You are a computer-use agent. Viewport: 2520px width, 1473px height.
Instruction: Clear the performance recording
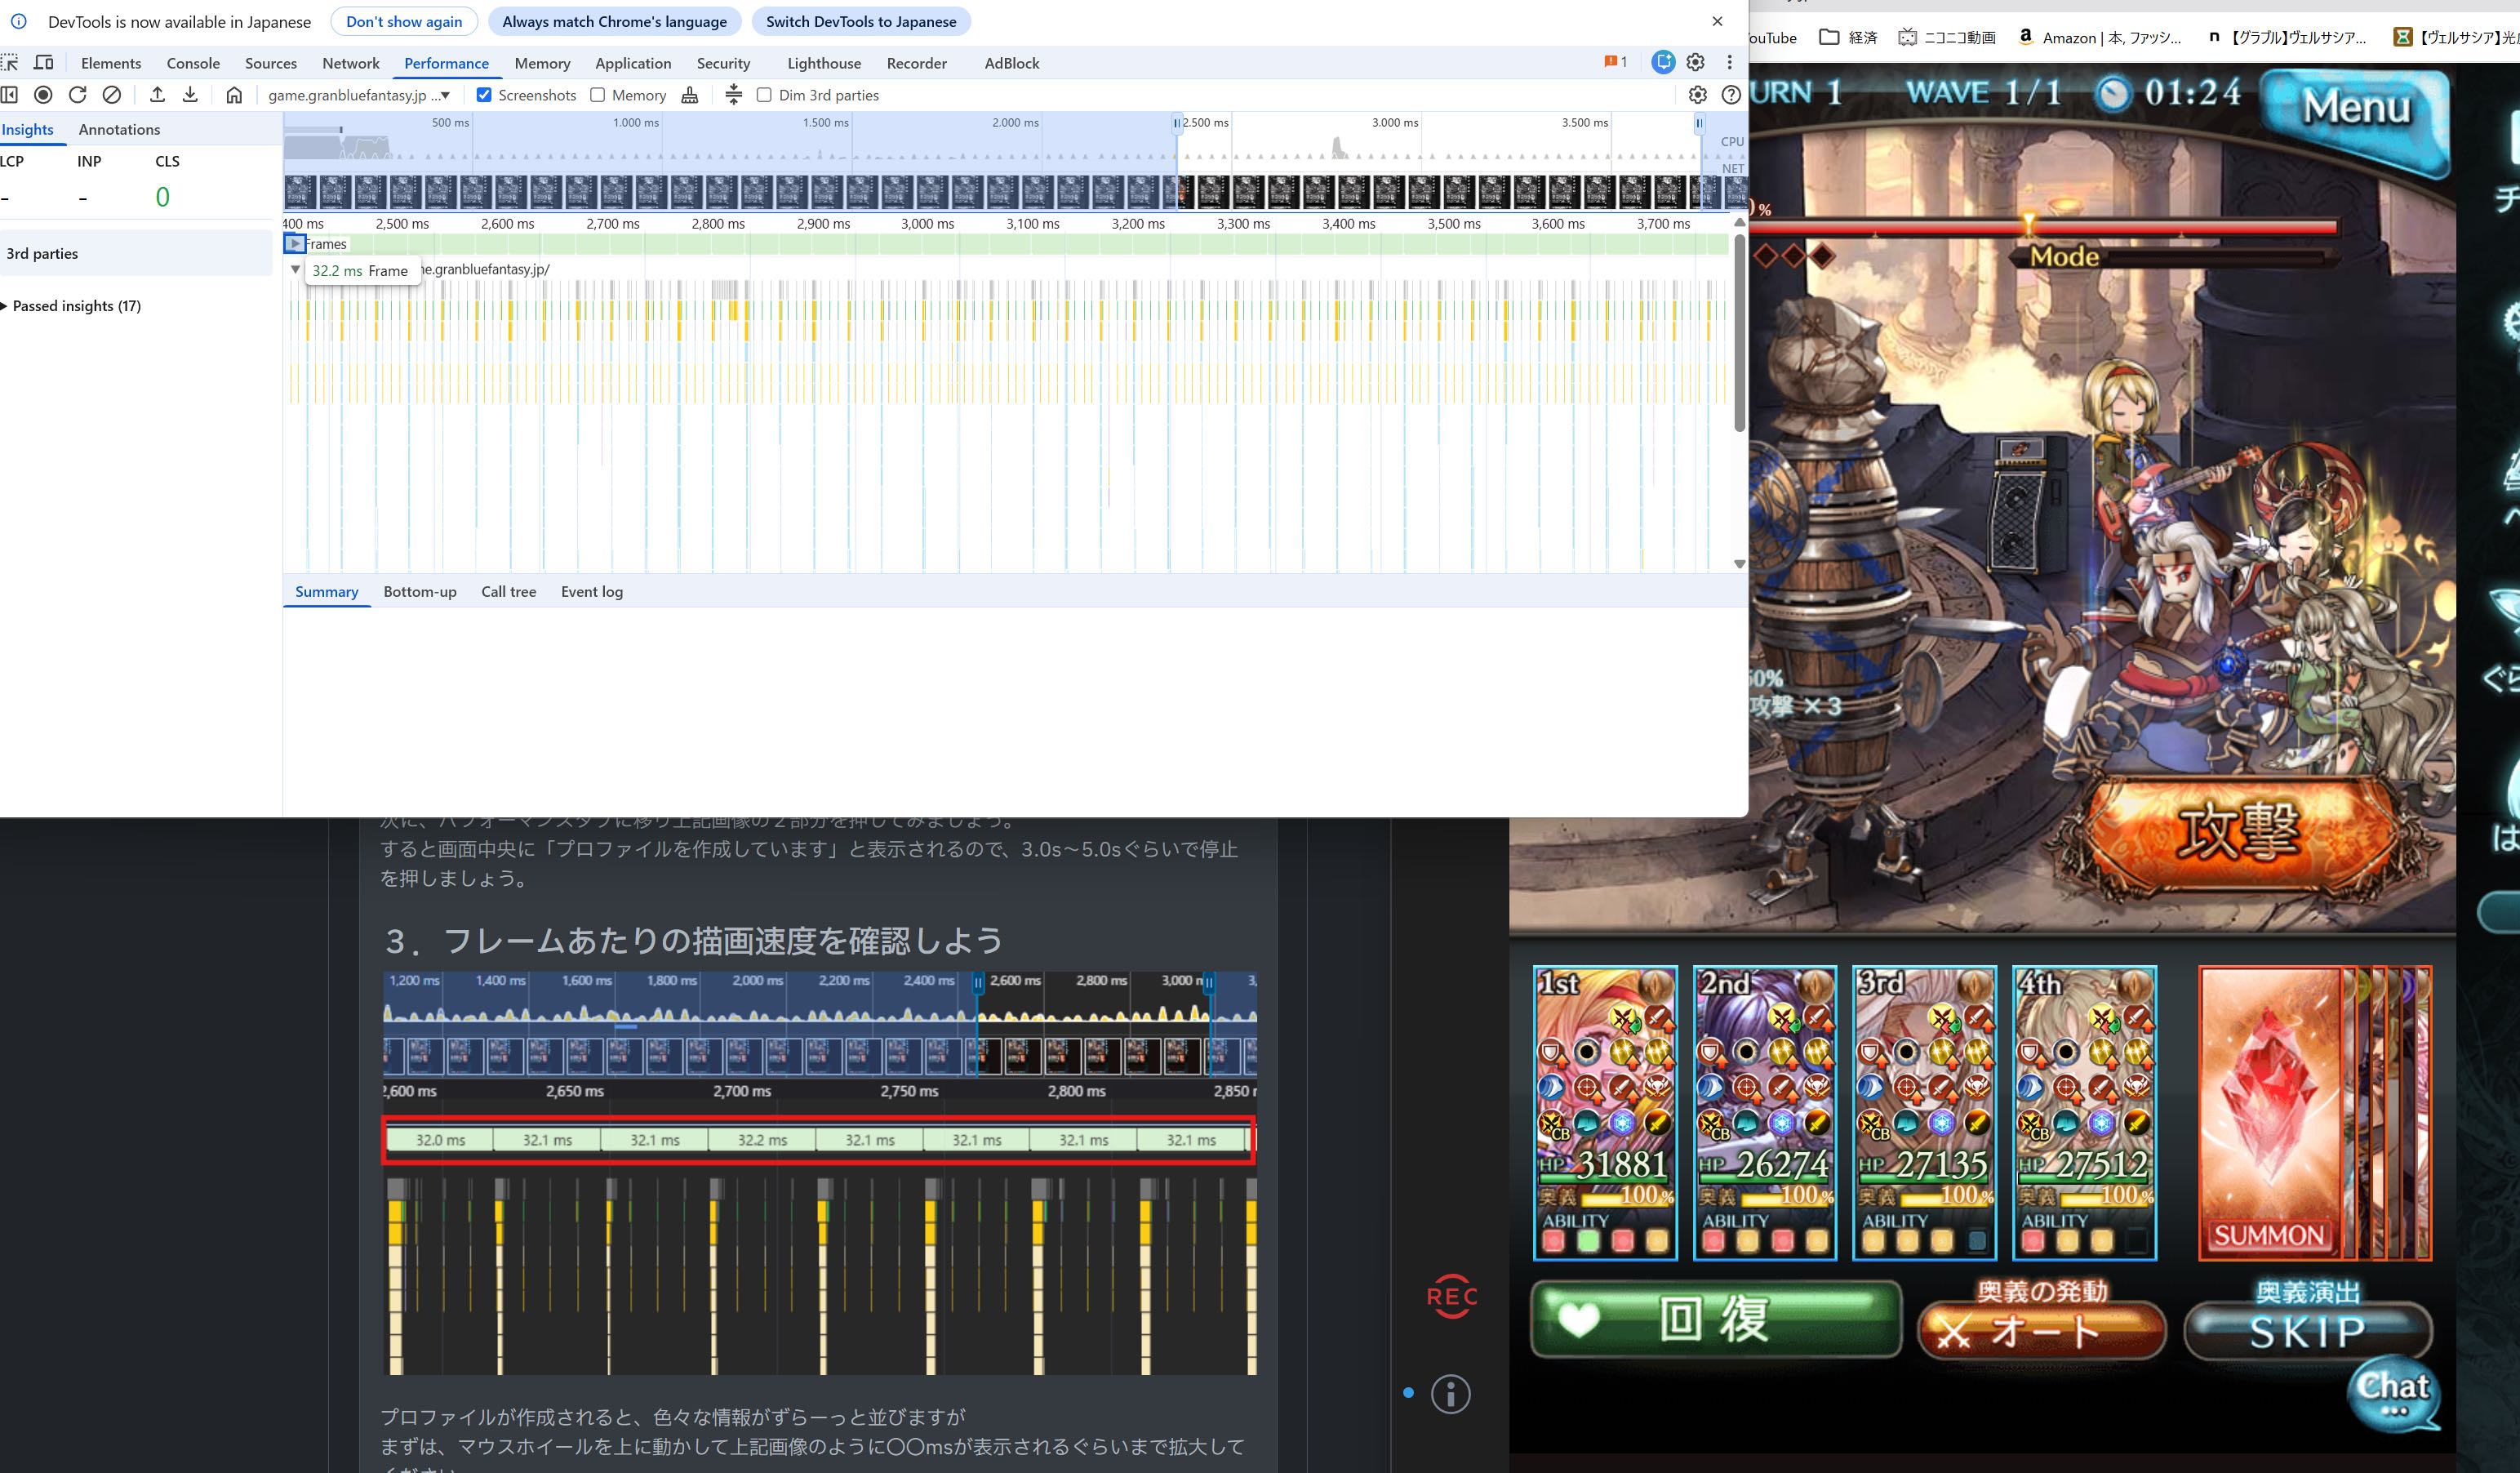point(112,95)
